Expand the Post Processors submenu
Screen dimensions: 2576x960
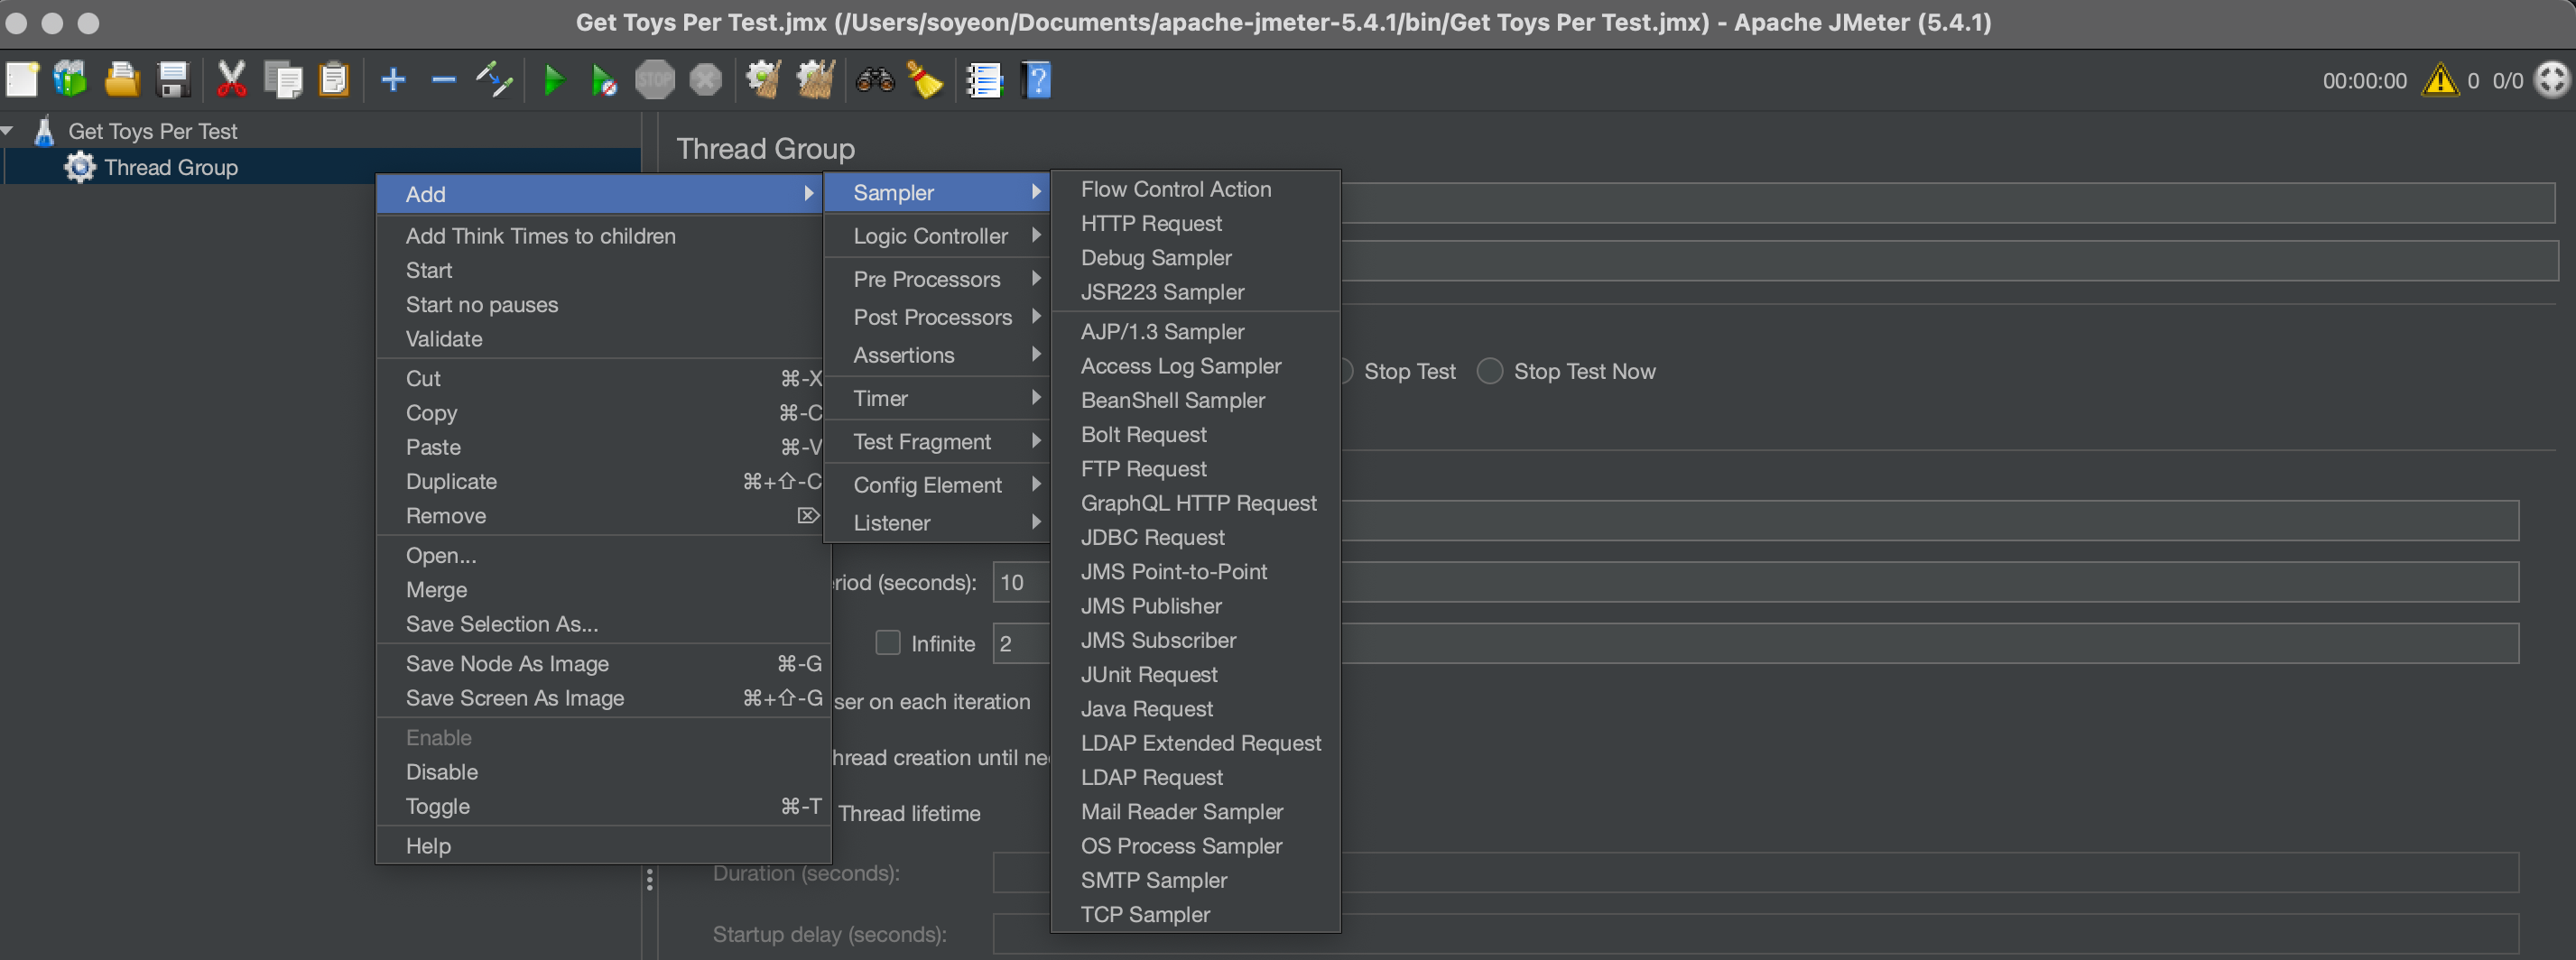pos(937,317)
